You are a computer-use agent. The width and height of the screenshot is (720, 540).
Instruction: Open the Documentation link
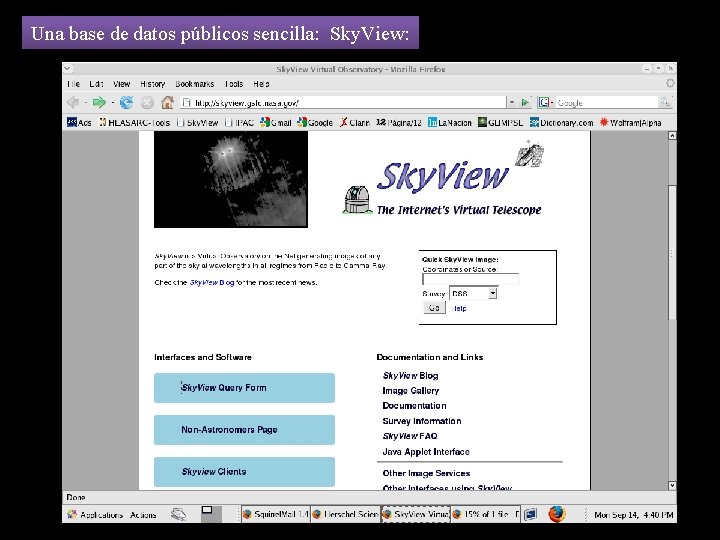(414, 406)
